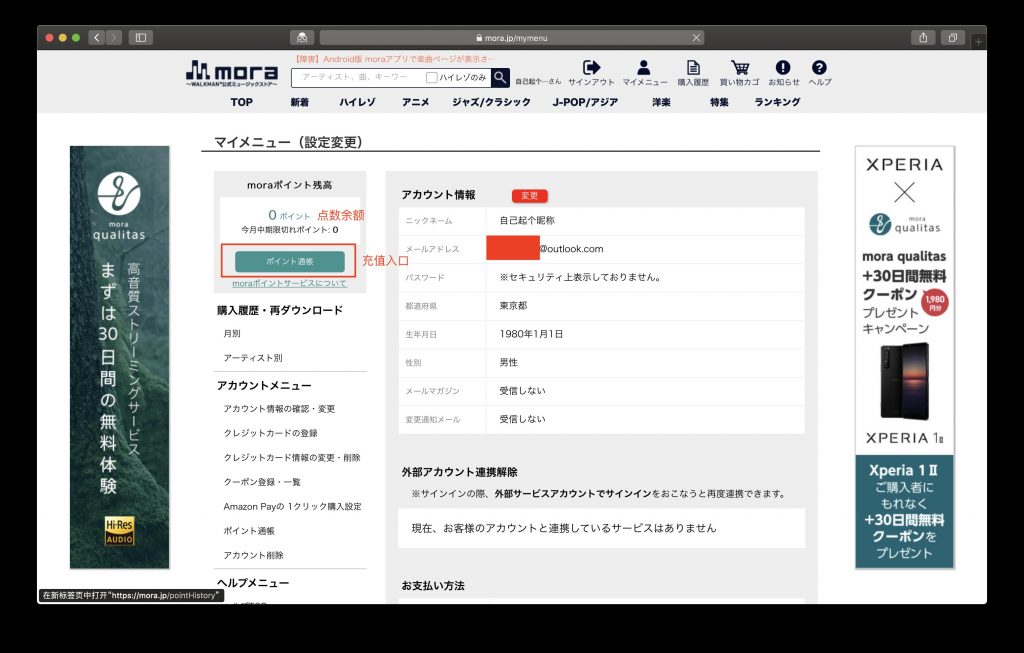Click the 外部アカウント連携解除 heading

[459, 472]
